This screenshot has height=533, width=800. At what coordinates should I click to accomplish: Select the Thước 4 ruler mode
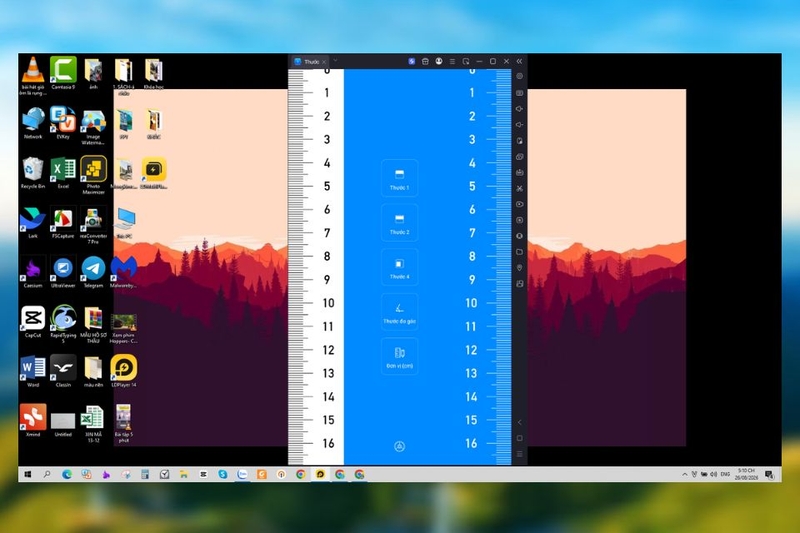click(x=399, y=267)
